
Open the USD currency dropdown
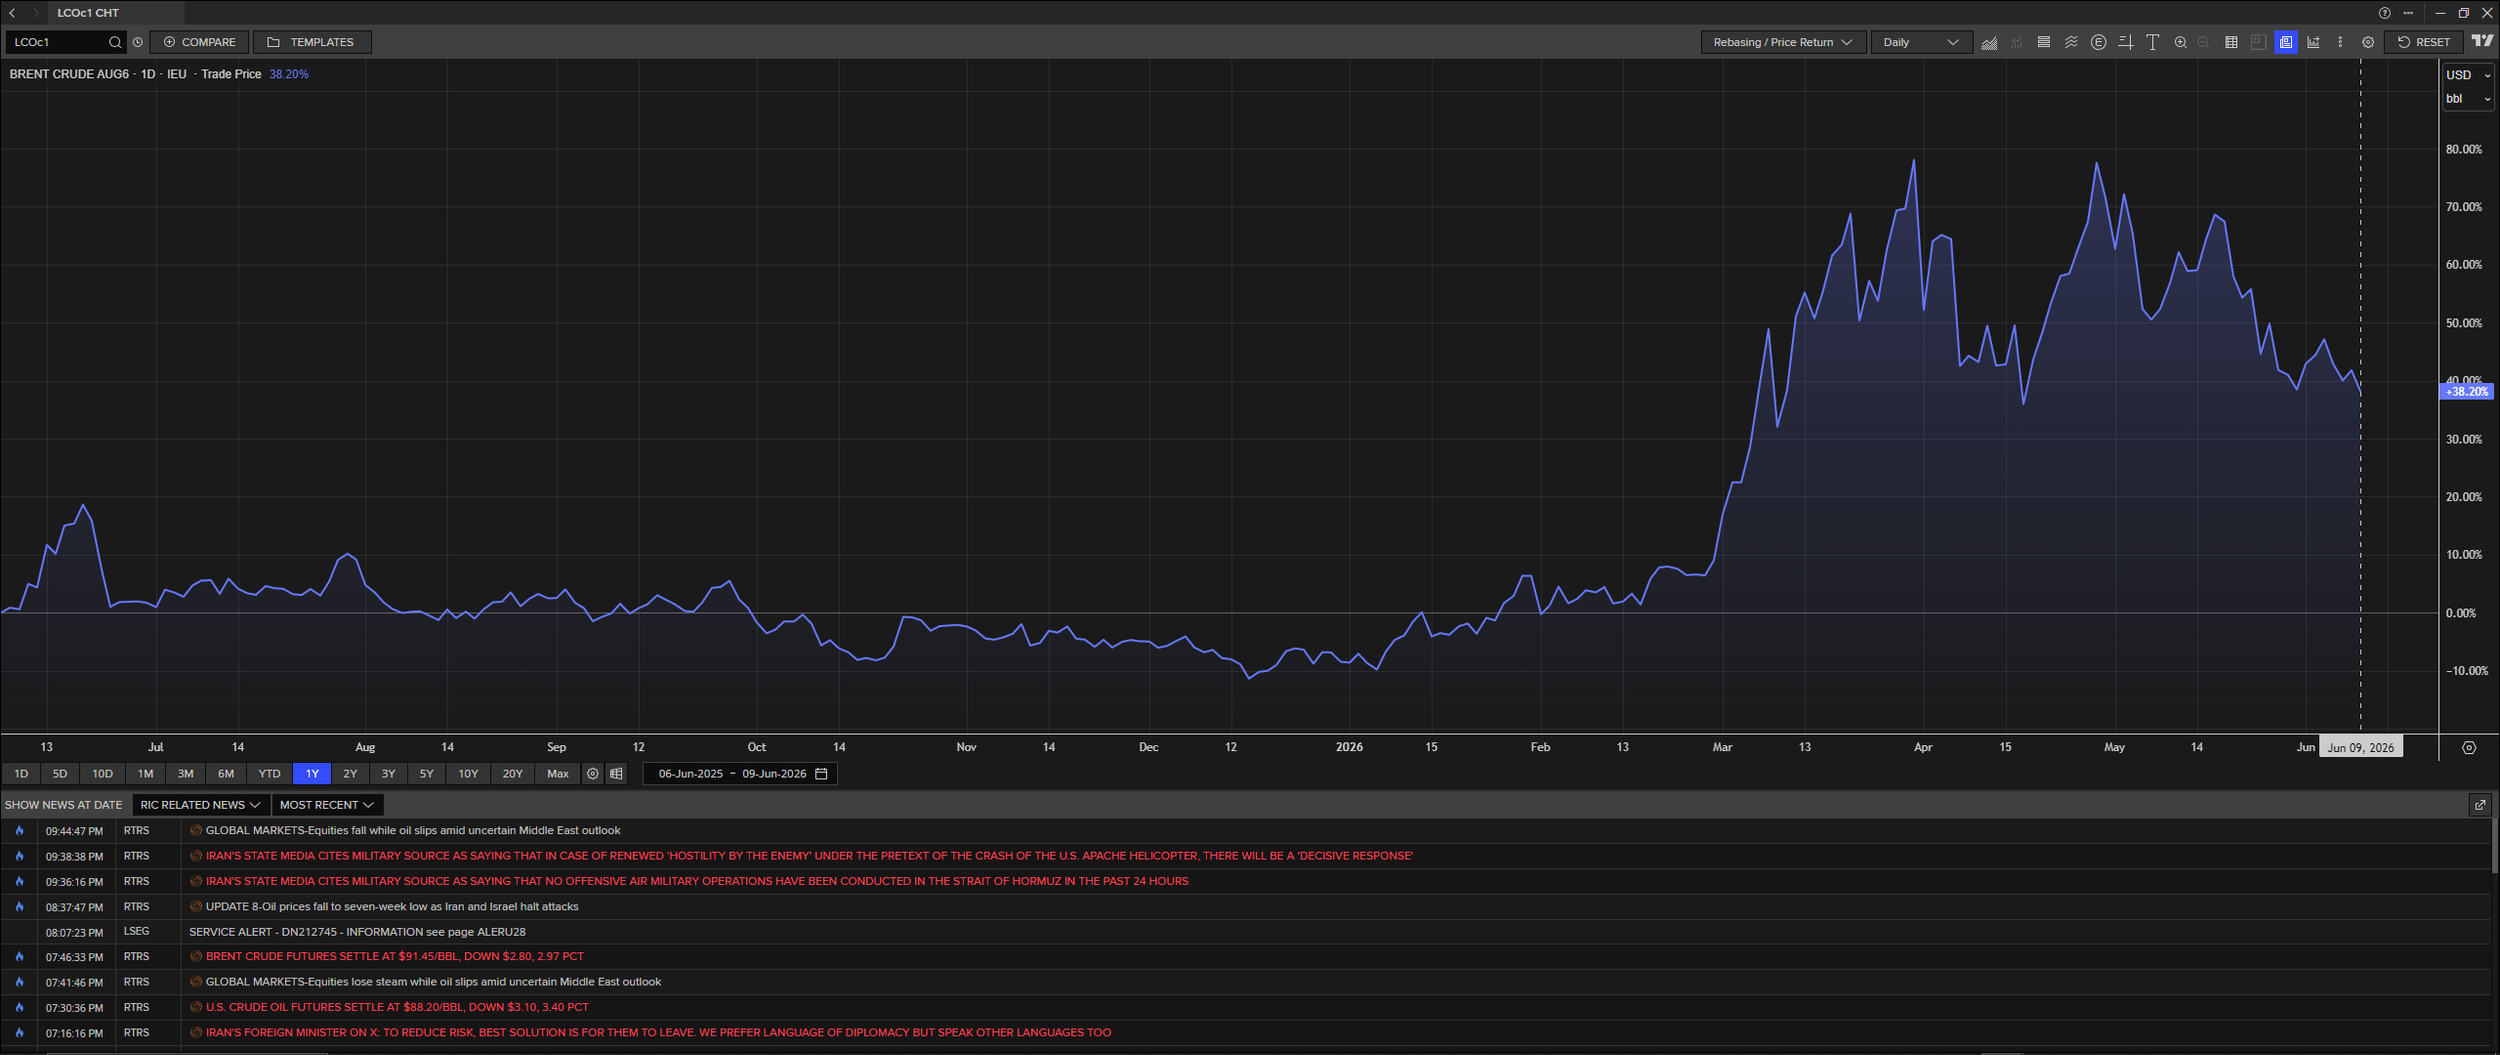(x=2468, y=75)
